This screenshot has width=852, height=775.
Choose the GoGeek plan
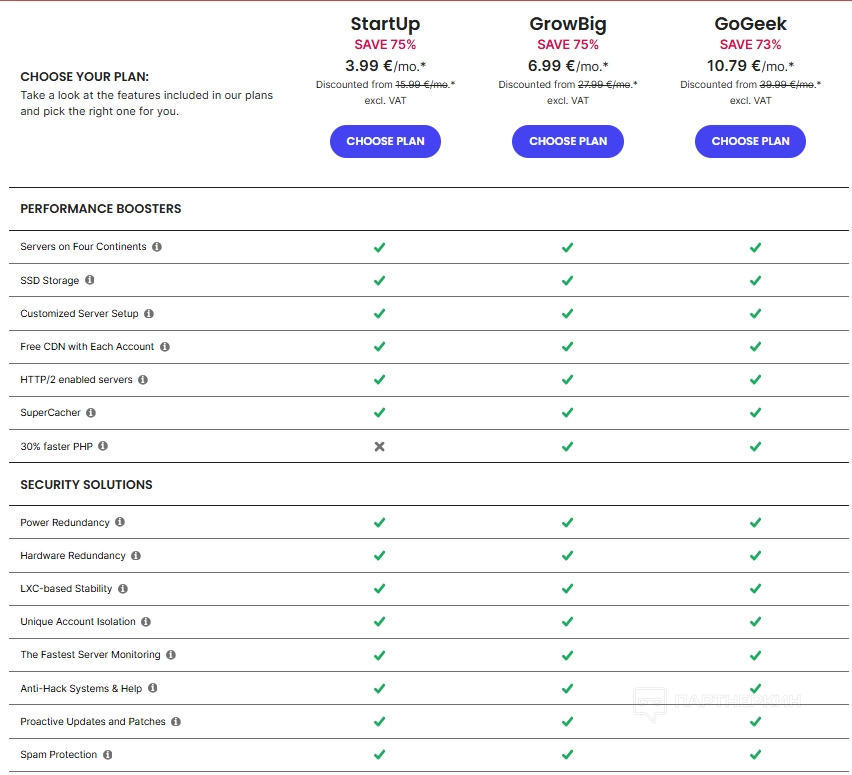pos(750,141)
